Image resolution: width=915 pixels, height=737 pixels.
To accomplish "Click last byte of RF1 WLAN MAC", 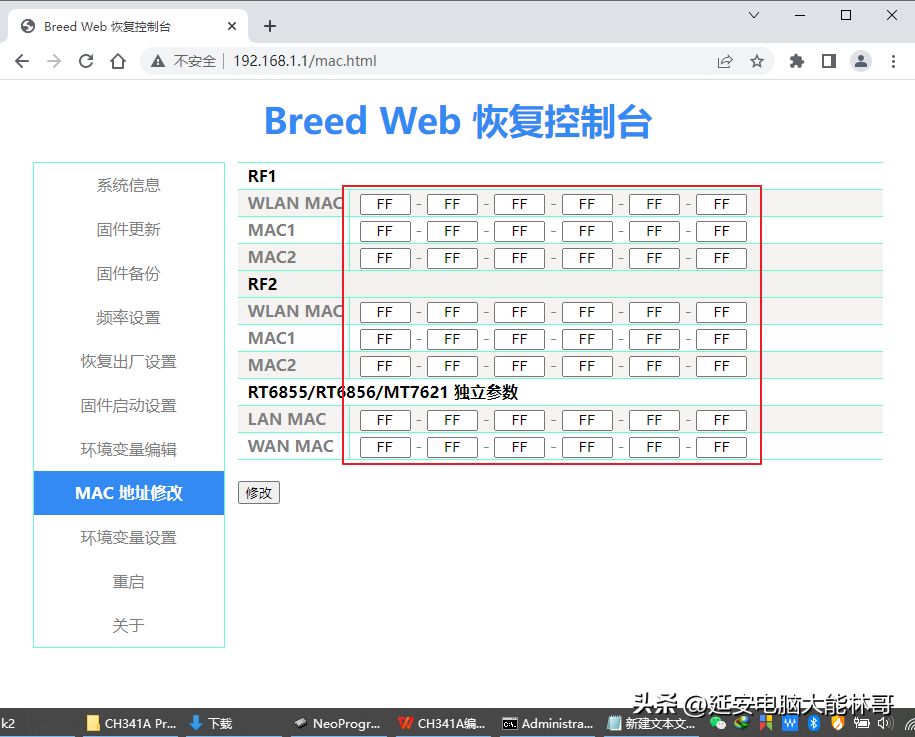I will pos(721,204).
